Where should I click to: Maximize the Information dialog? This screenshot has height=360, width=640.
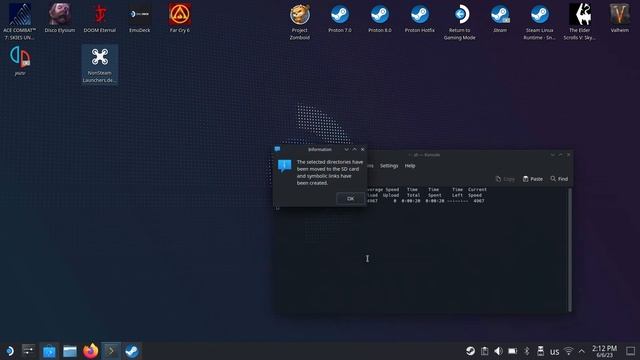[354, 149]
